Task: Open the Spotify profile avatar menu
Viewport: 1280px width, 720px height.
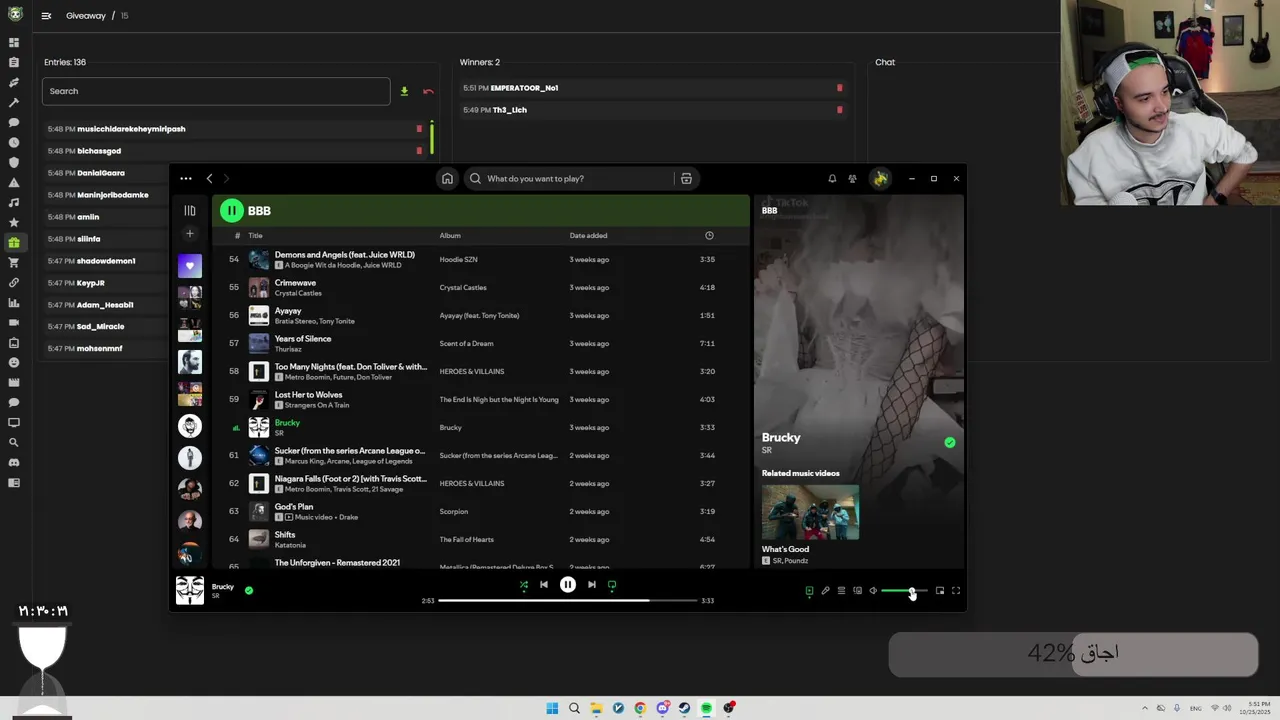Action: 880,179
